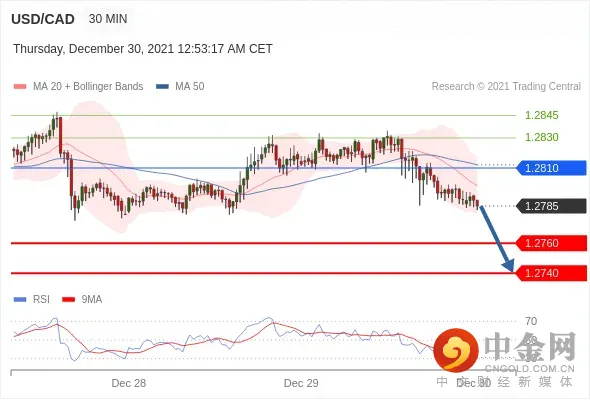590x400 pixels.
Task: Click the red 9MA legend swatch
Action: [x=68, y=300]
